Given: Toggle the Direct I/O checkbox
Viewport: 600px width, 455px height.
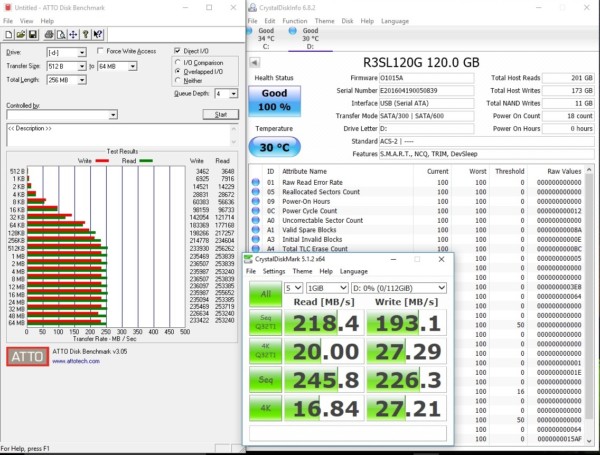Looking at the screenshot, I should click(x=177, y=51).
